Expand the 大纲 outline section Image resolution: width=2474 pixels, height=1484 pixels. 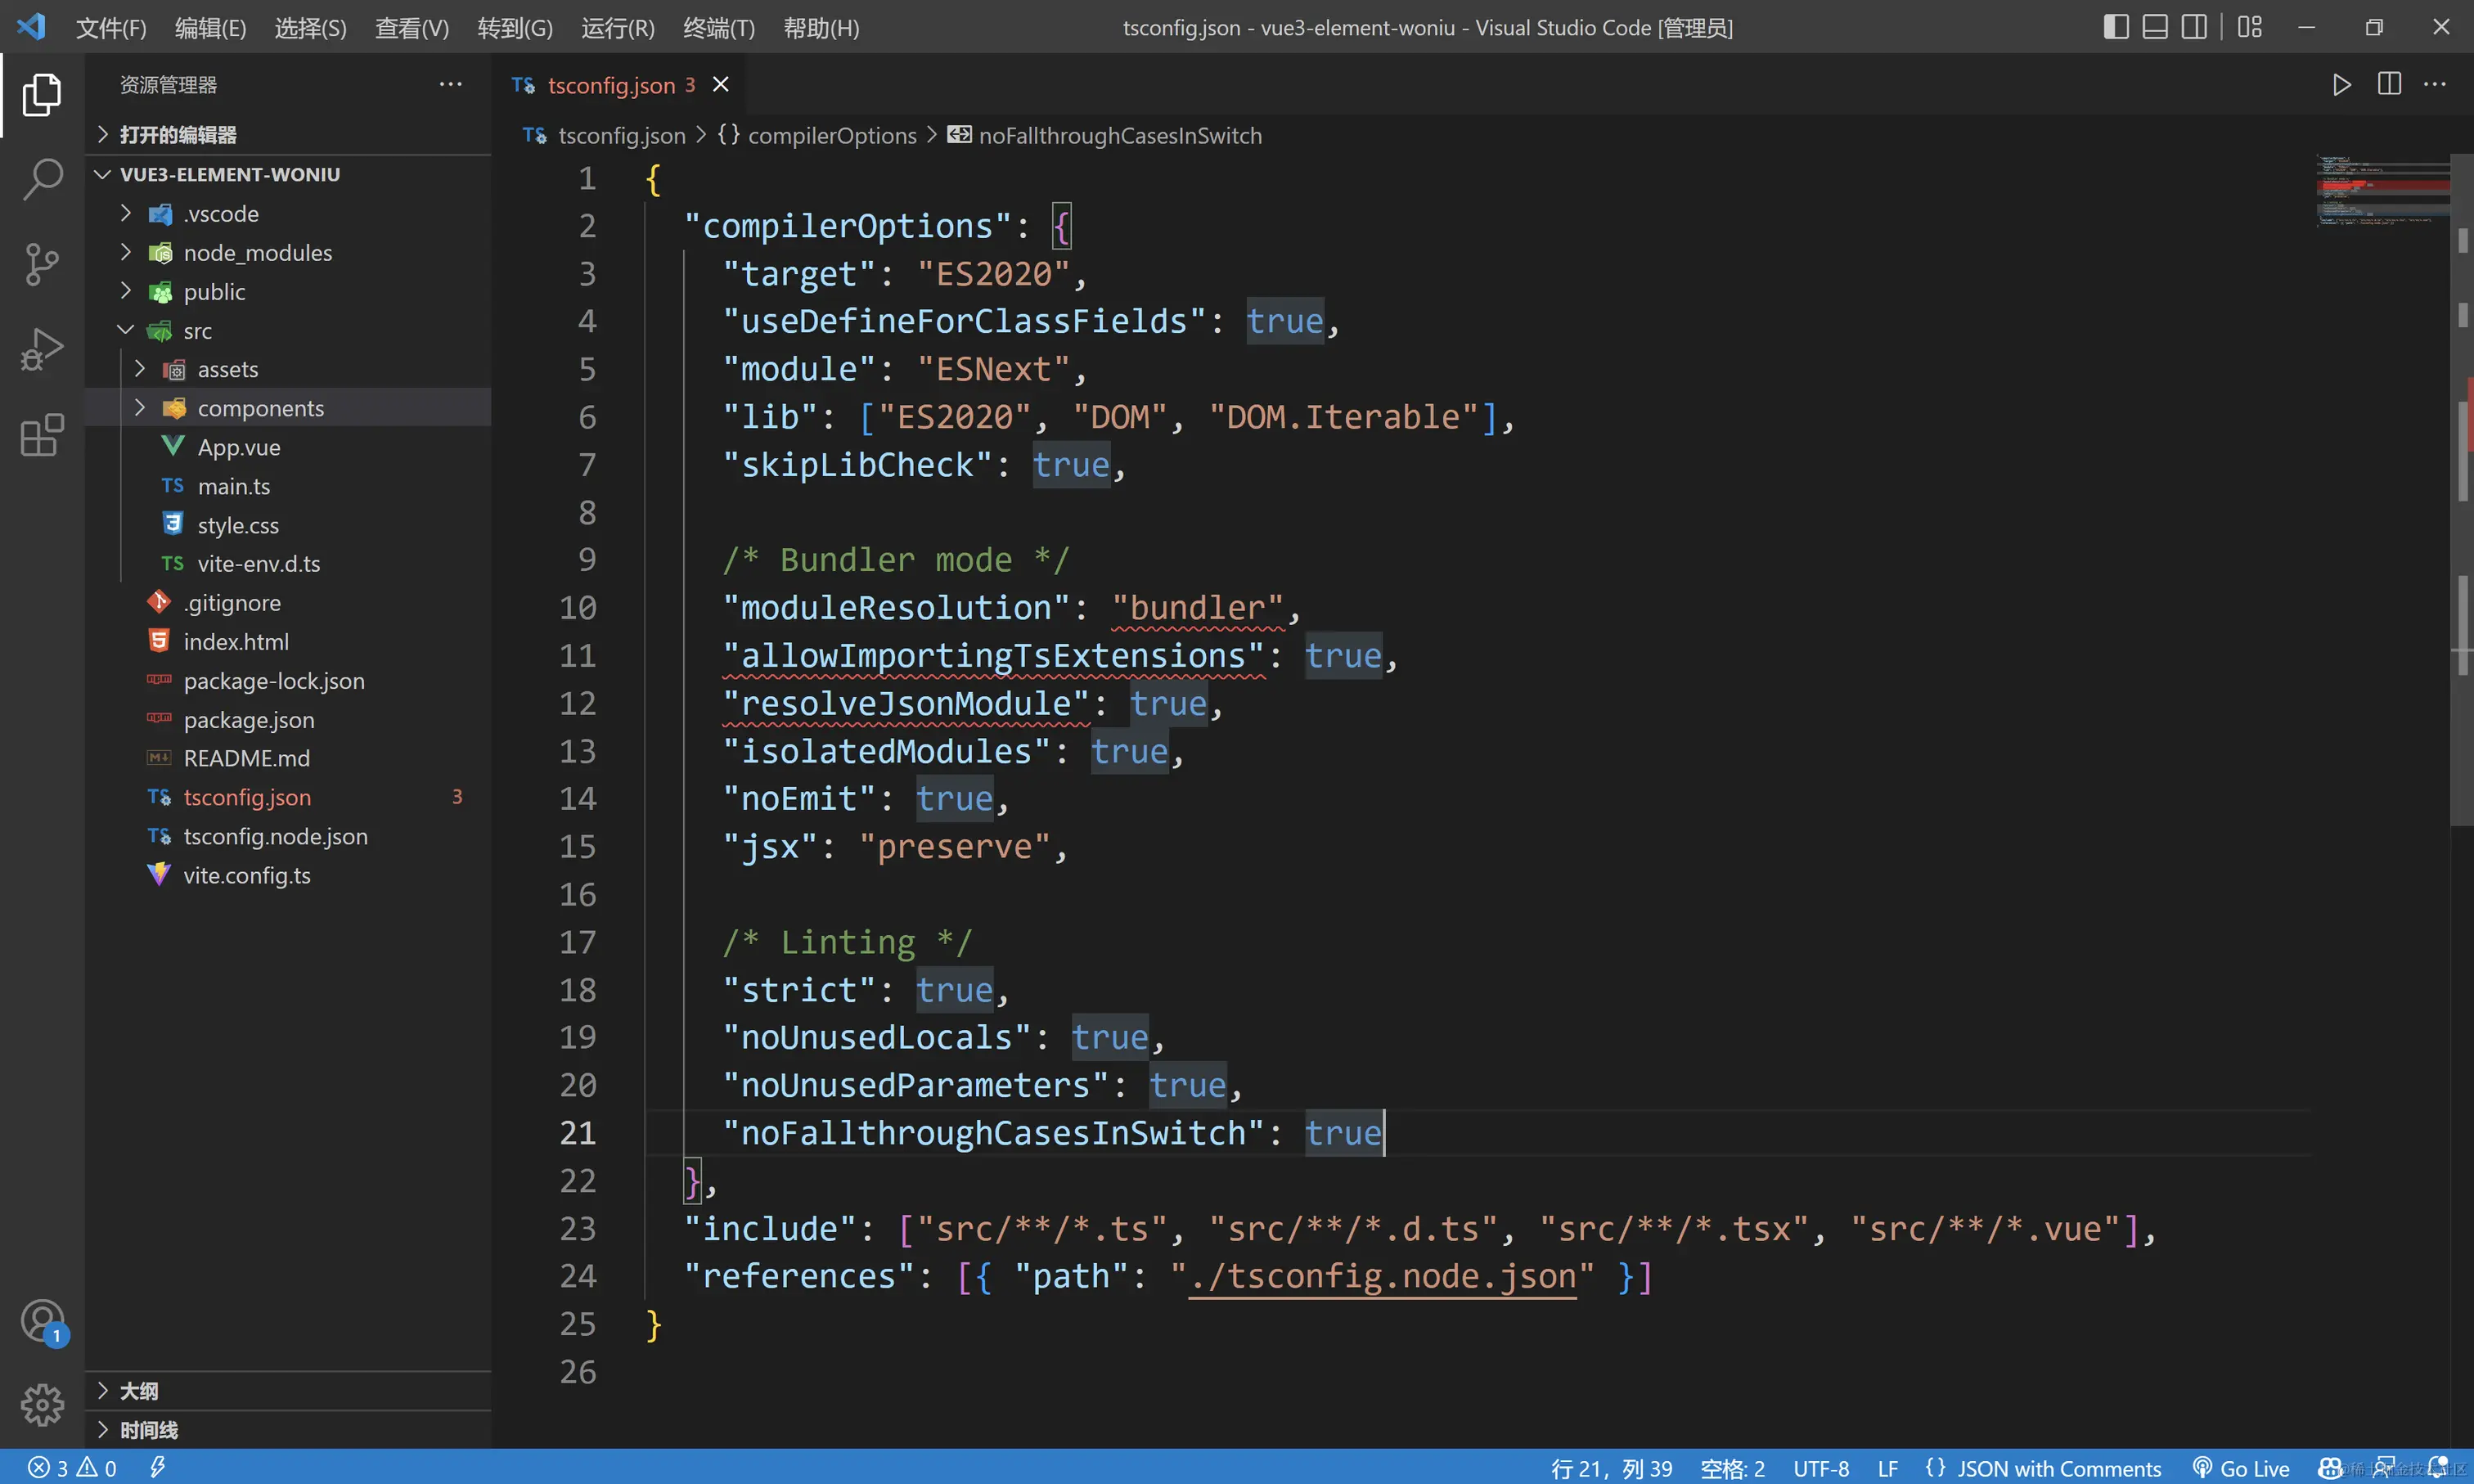pos(139,1391)
